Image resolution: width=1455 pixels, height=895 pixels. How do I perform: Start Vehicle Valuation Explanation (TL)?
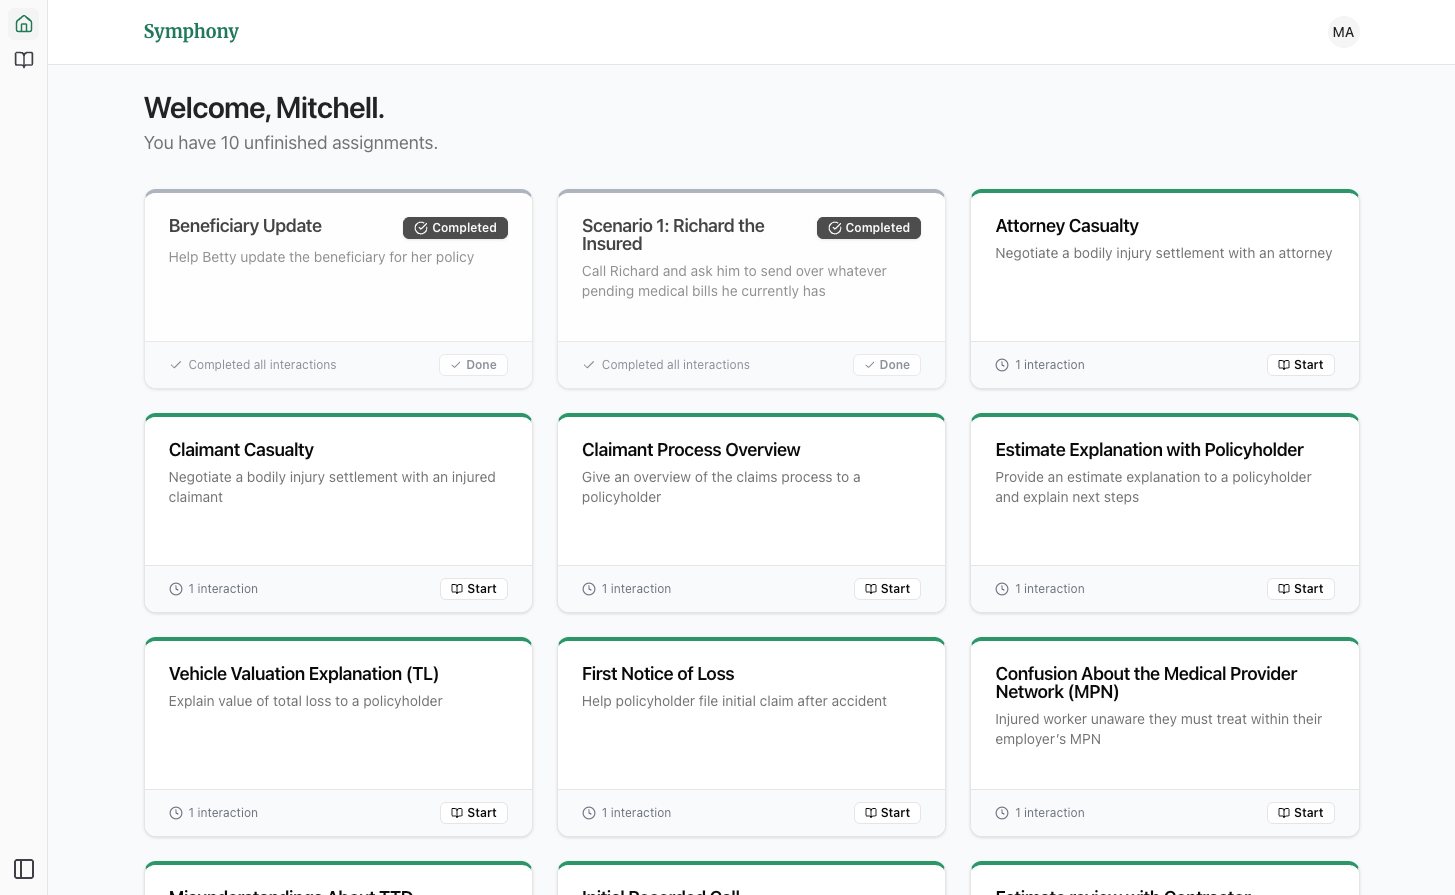[473, 813]
